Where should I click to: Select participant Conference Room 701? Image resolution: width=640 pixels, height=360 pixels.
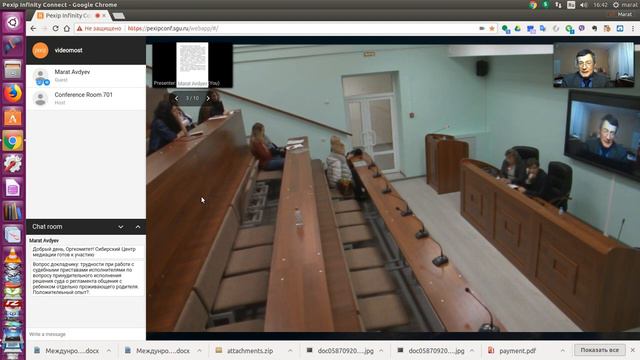click(86, 98)
